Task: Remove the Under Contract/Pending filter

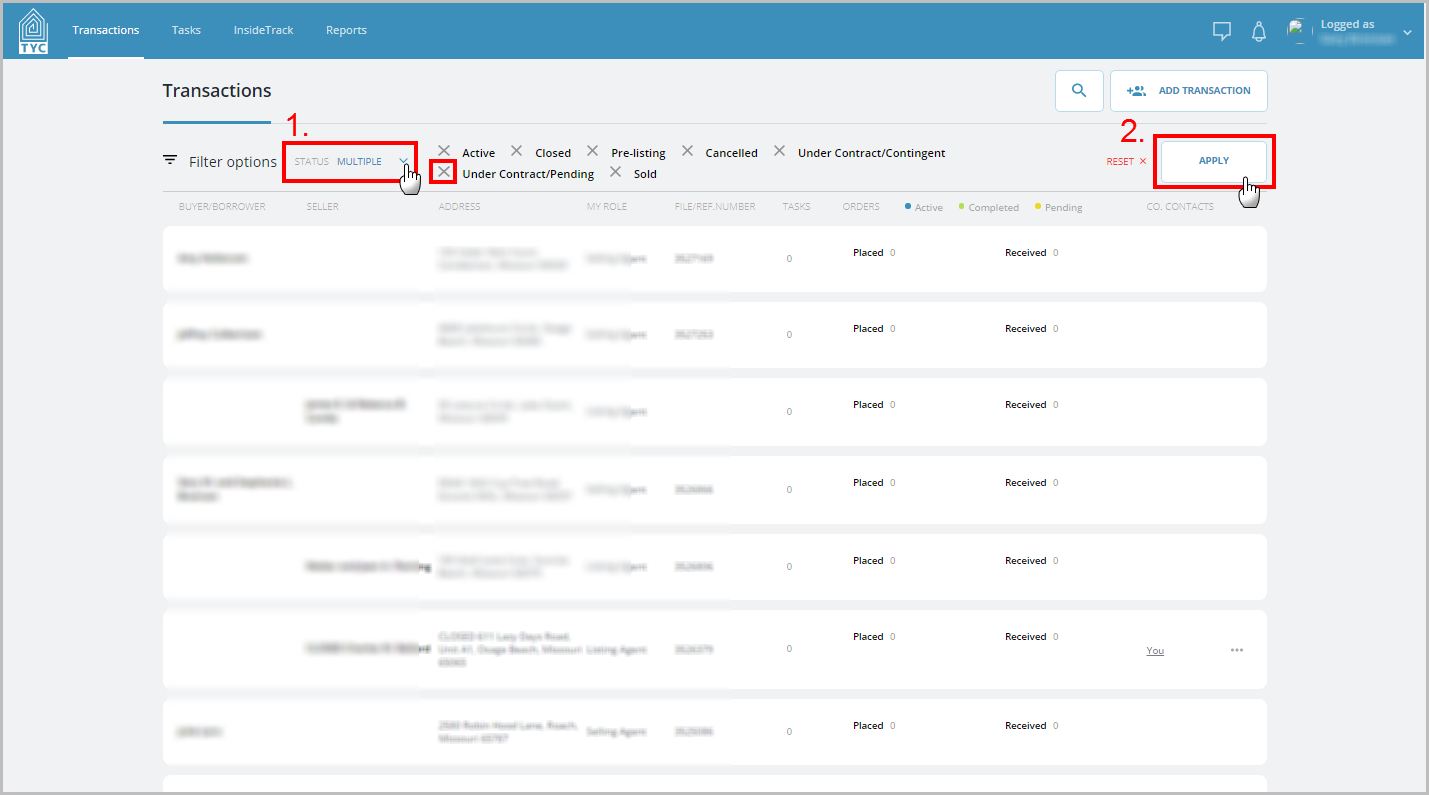Action: point(444,172)
